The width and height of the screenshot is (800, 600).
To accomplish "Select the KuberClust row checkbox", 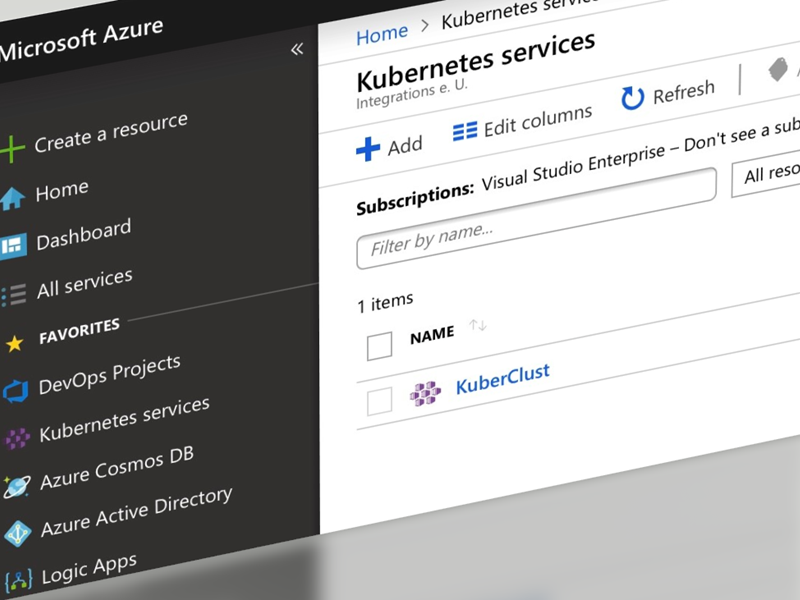I will click(x=380, y=401).
